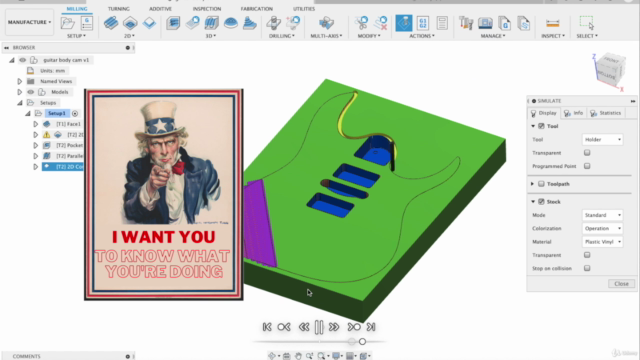Toggle visibility of guitar body cam v1
Screen dimensions: 640x360
pyautogui.click(x=22, y=60)
